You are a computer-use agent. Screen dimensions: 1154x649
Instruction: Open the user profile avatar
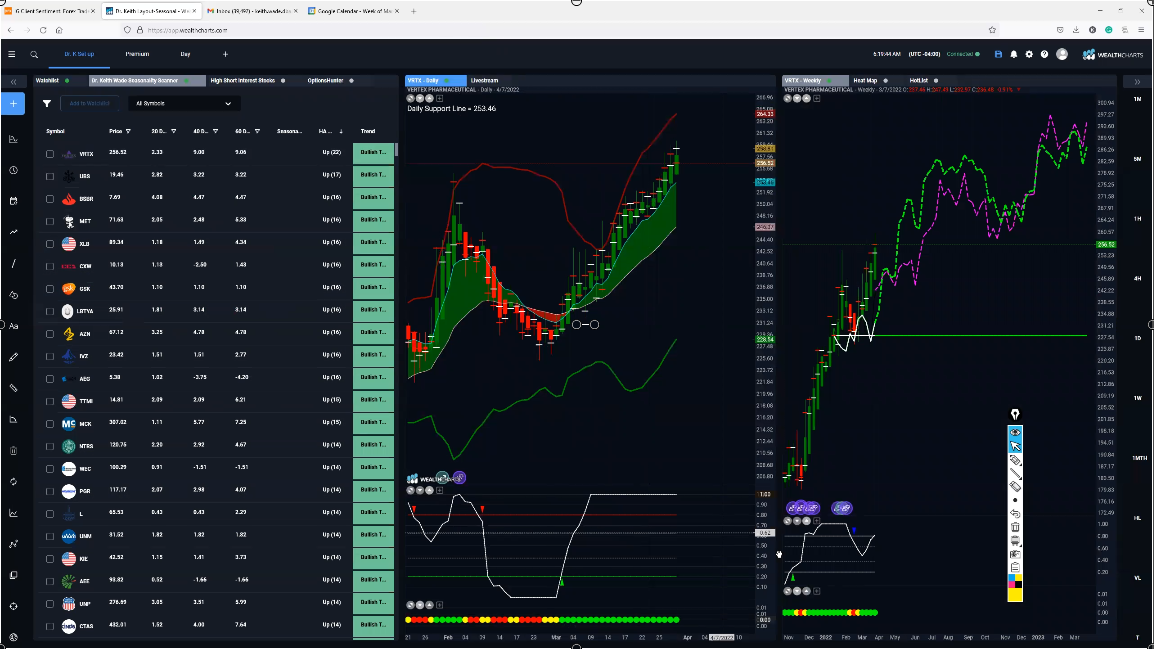pyautogui.click(x=1062, y=54)
